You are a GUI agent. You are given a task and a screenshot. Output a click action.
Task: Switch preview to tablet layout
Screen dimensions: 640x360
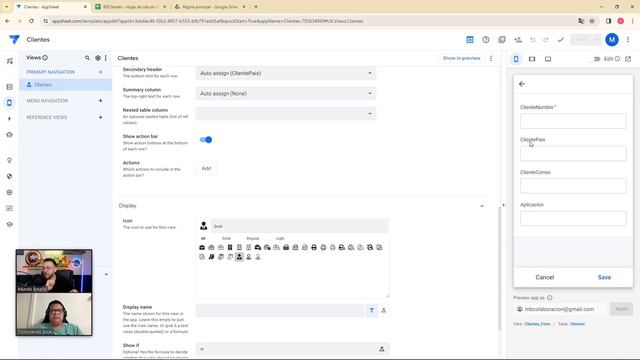[x=532, y=59]
